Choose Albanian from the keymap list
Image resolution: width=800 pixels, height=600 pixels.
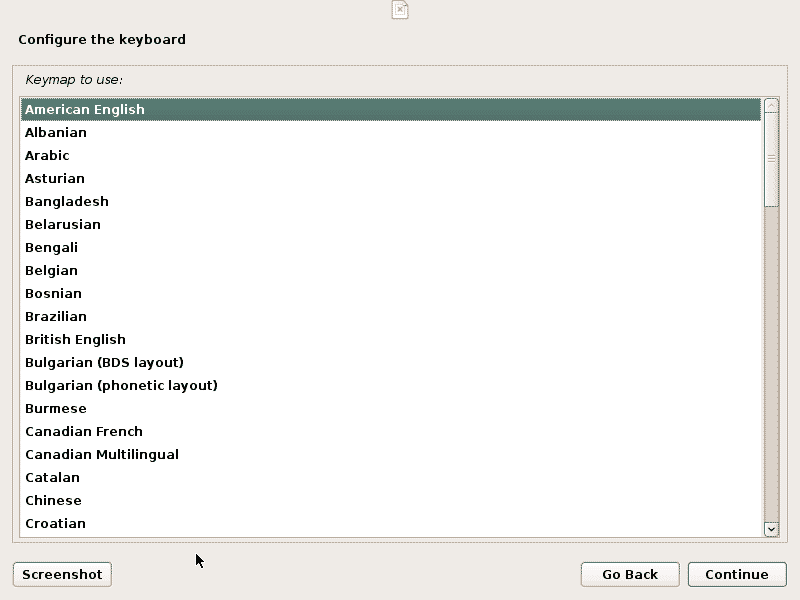pos(56,133)
